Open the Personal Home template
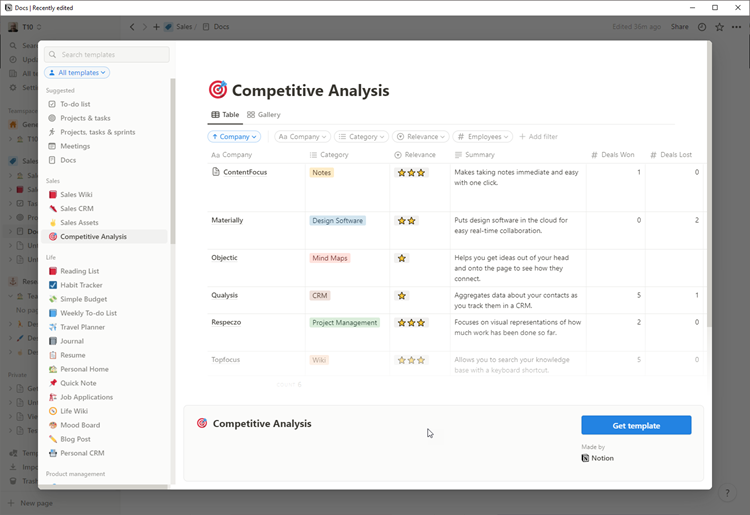The height and width of the screenshot is (515, 750). click(84, 369)
